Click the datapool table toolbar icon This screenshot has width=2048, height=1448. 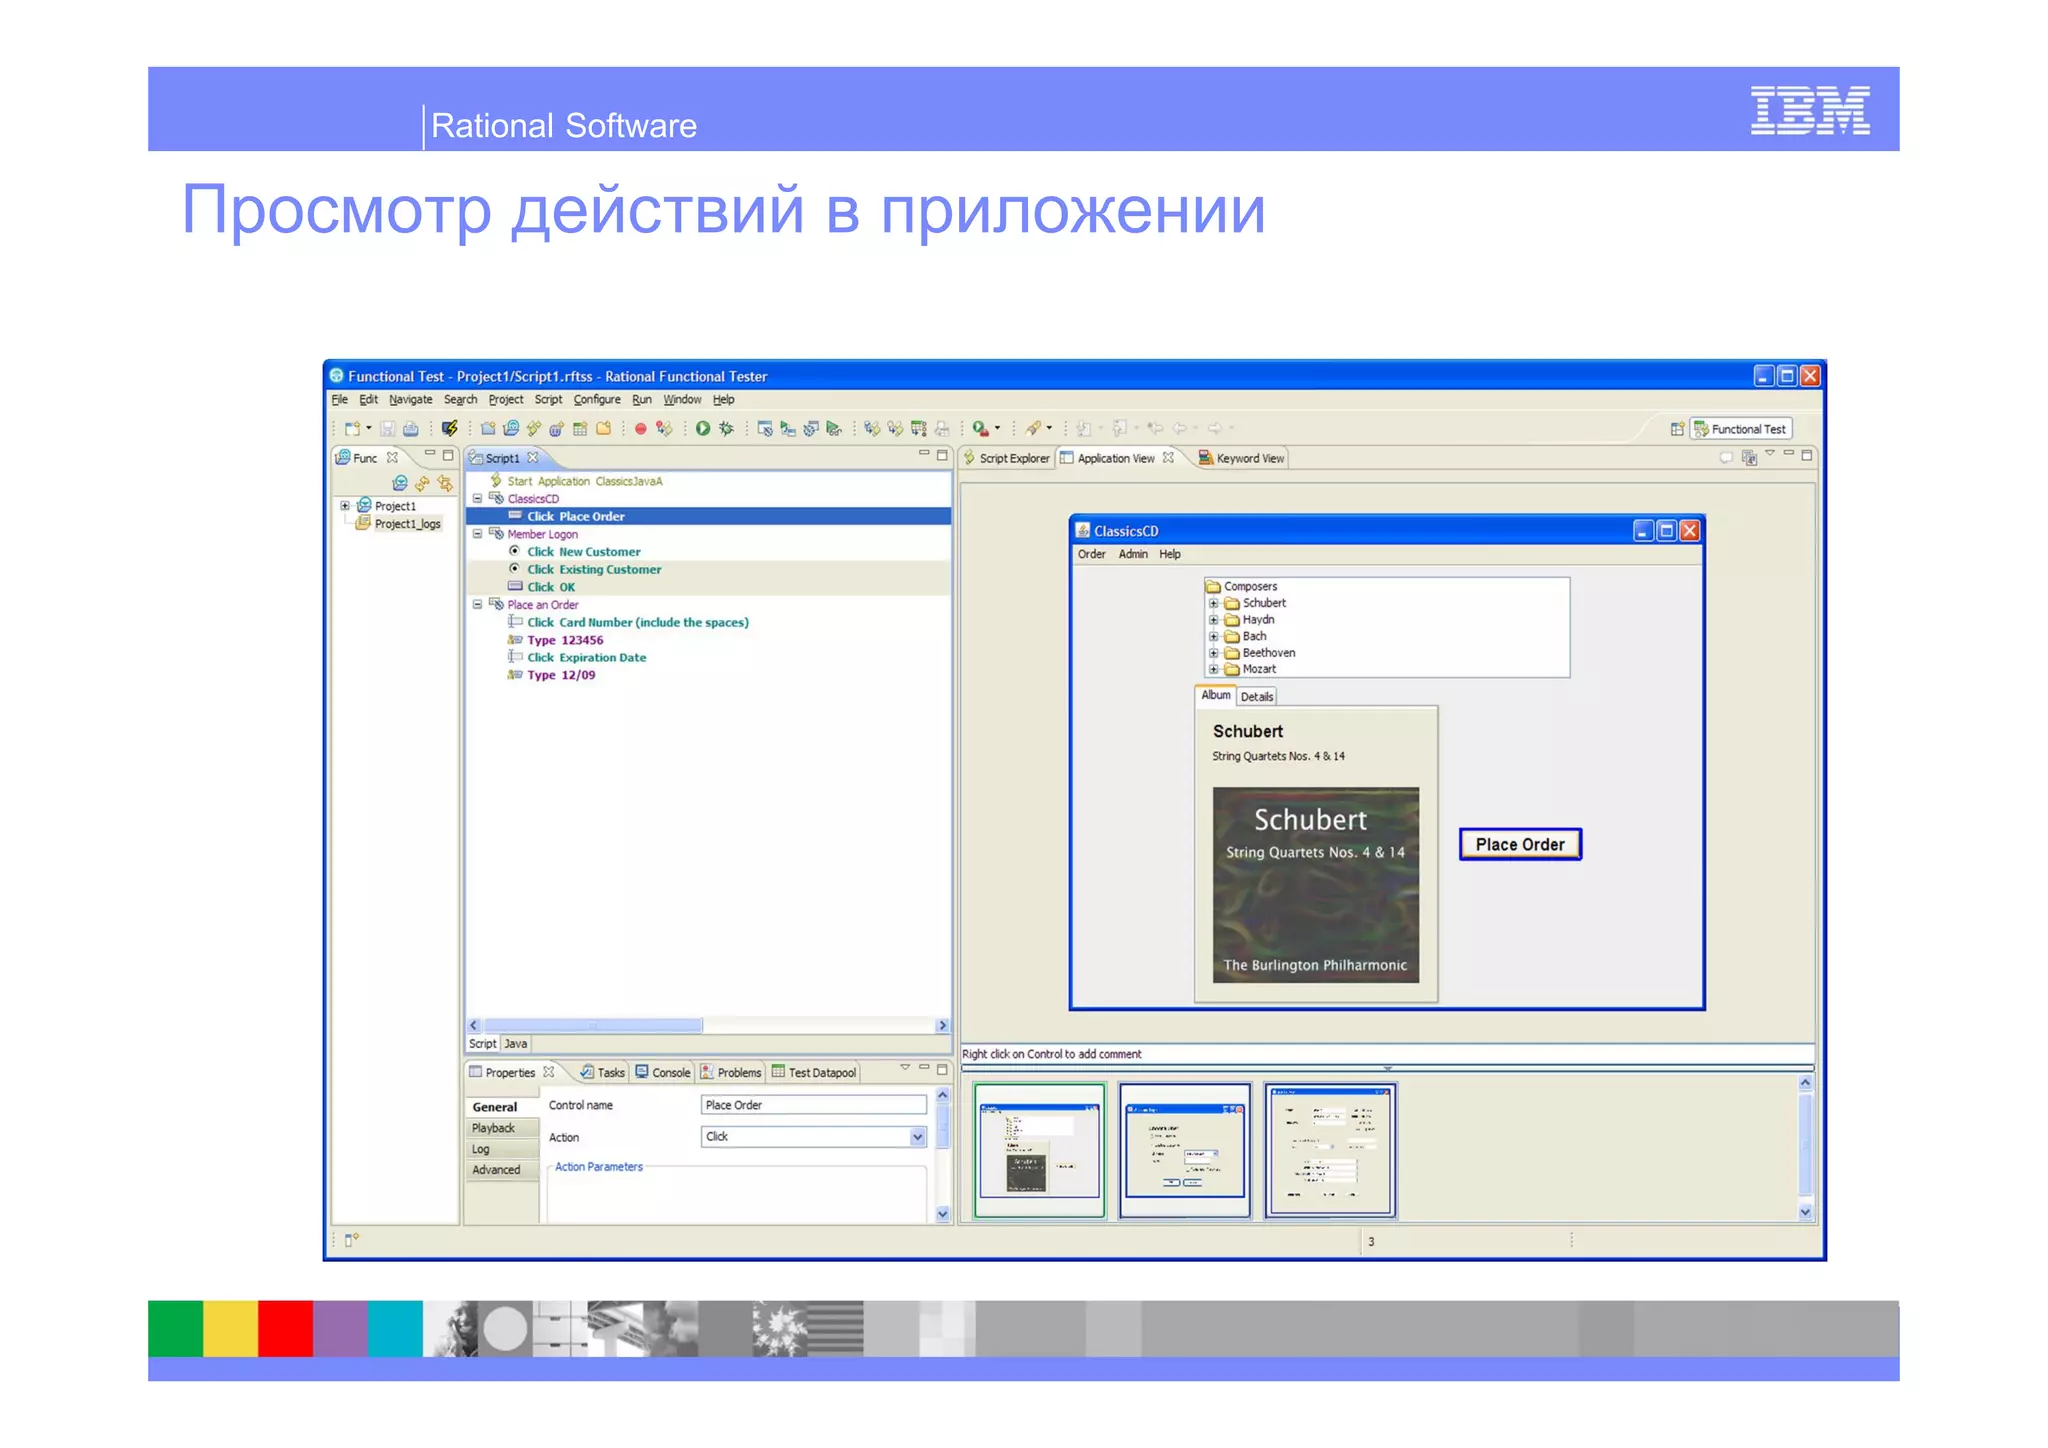click(580, 429)
